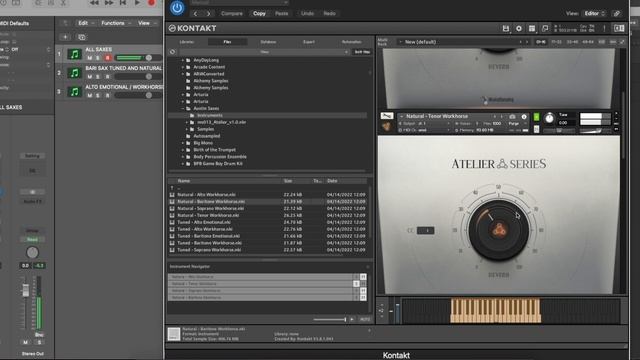Click the Copy button
Image resolution: width=640 pixels, height=360 pixels.
pos(259,13)
